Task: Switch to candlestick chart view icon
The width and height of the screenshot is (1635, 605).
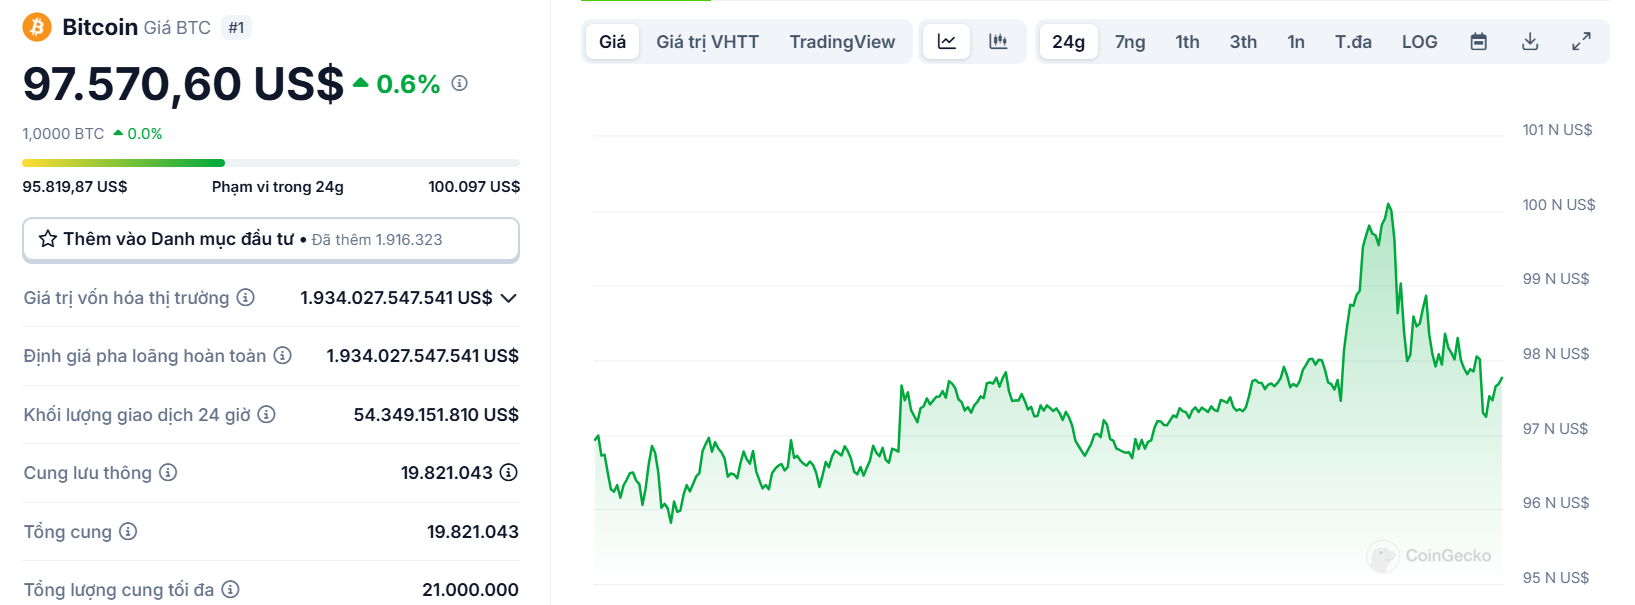Action: pyautogui.click(x=998, y=42)
